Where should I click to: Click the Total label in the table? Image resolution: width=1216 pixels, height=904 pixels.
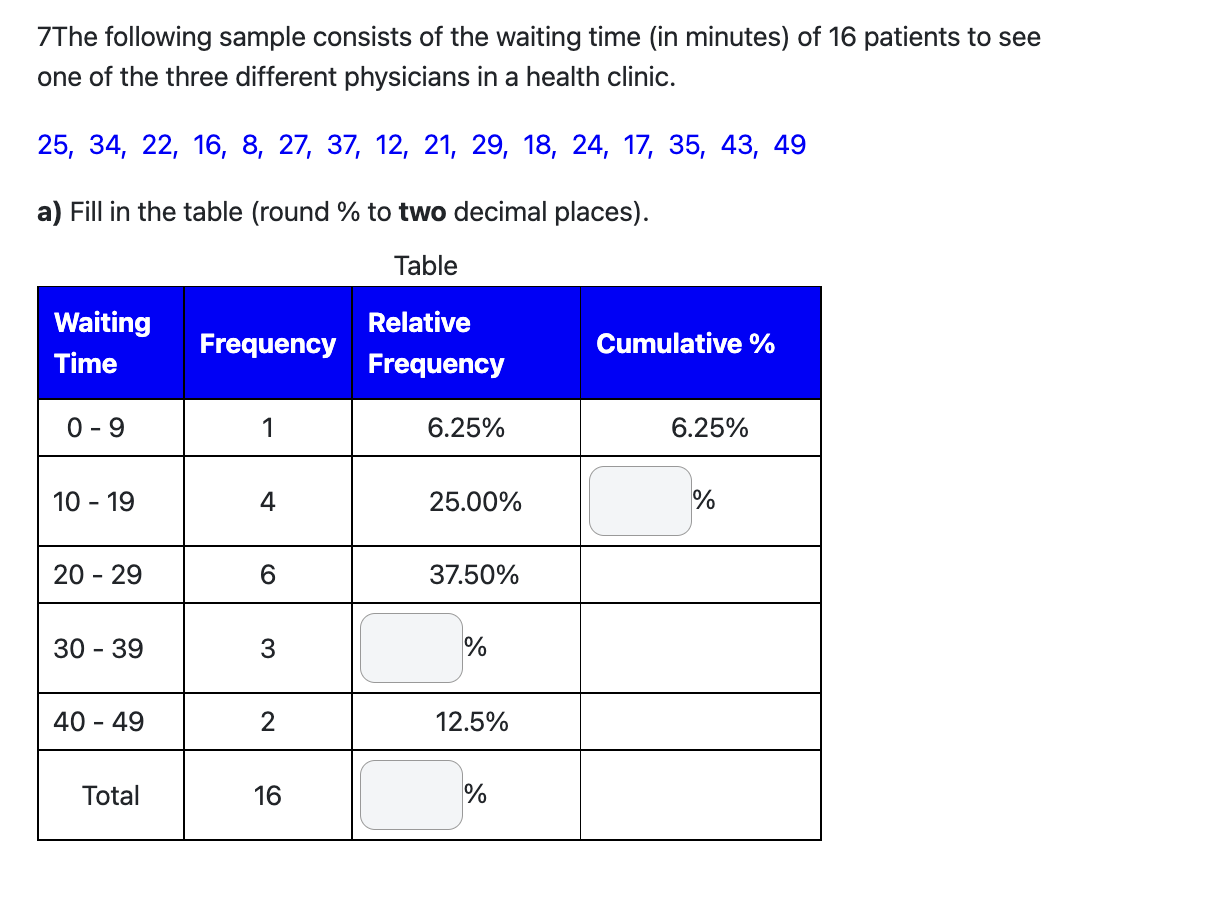point(110,795)
